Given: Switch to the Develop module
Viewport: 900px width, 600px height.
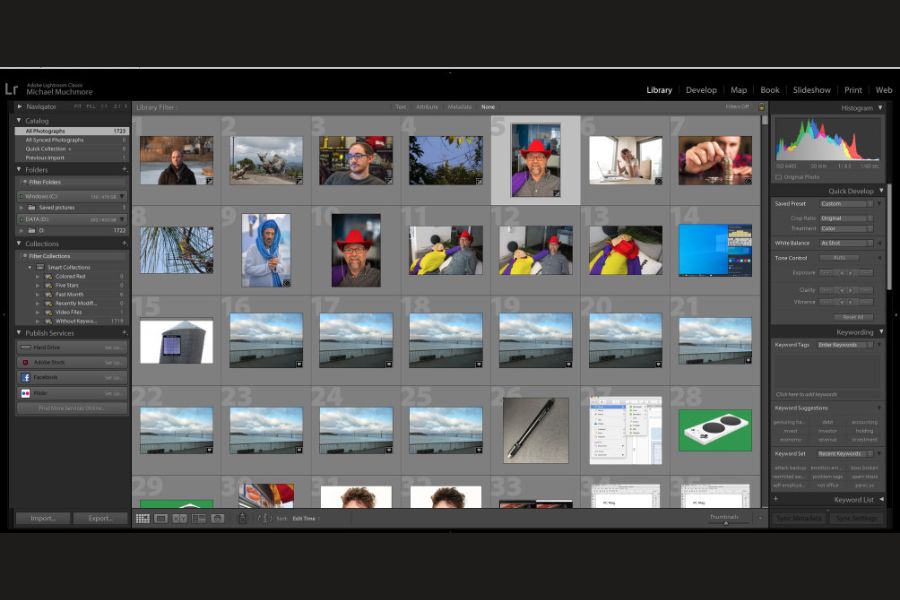Looking at the screenshot, I should (701, 89).
